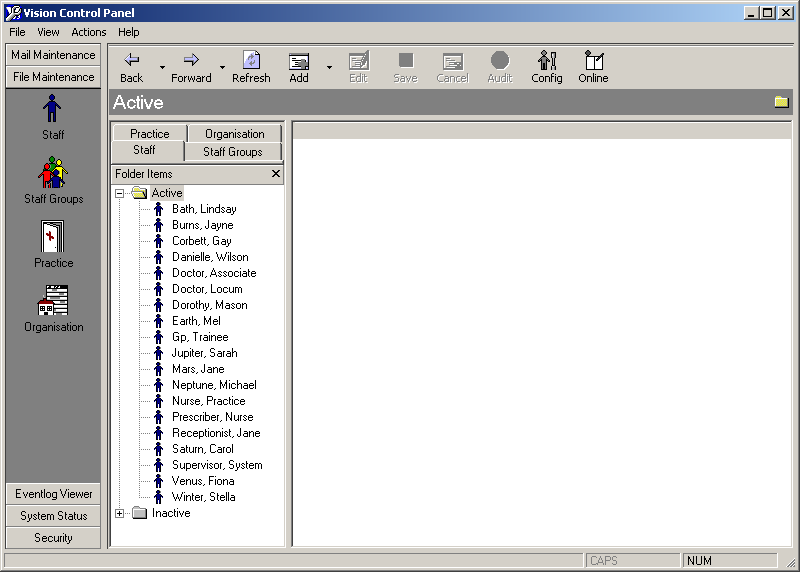Click the CAPS status bar indicator
This screenshot has height=572, width=800.
point(633,560)
